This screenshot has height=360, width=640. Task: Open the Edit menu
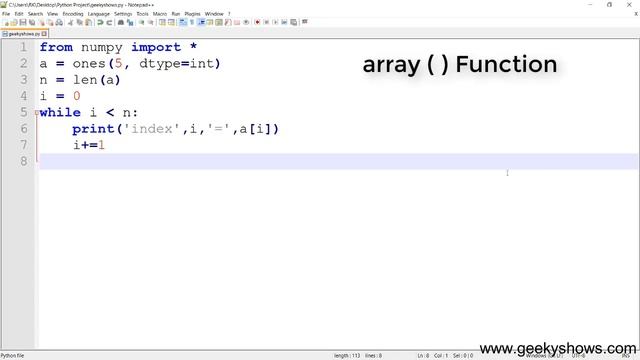pos(19,14)
